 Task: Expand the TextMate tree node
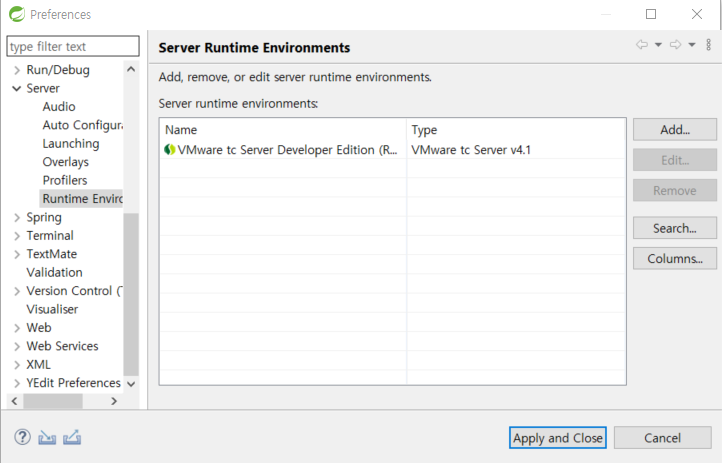[17, 254]
